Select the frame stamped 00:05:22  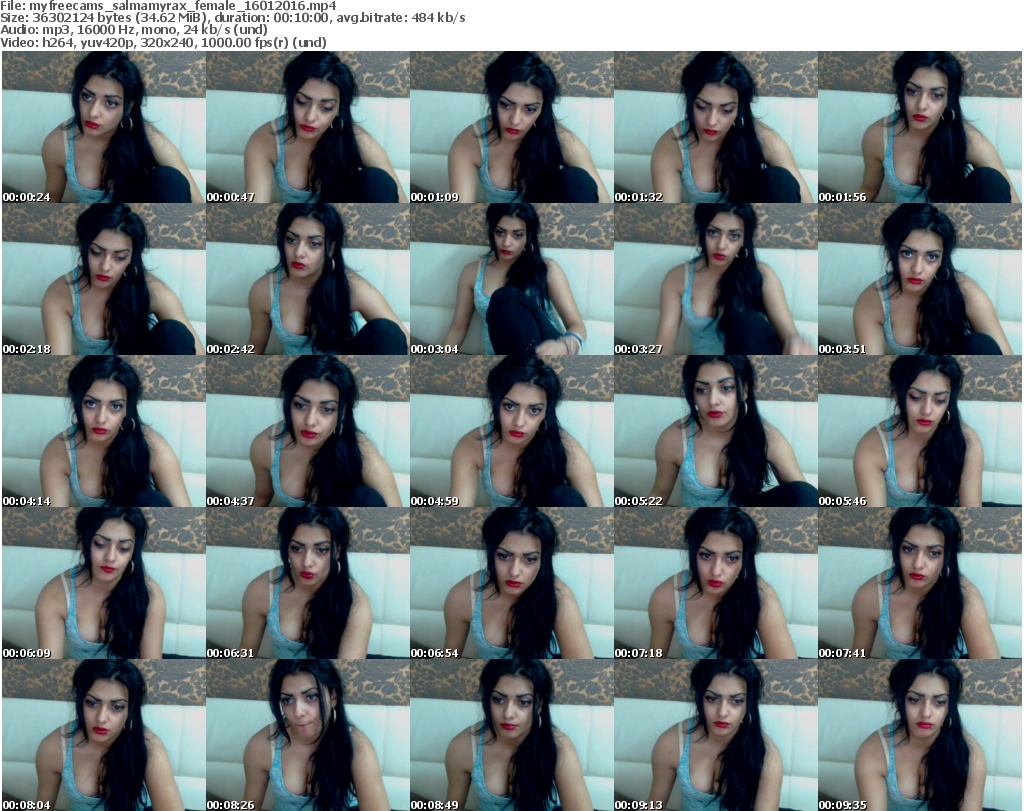(716, 431)
